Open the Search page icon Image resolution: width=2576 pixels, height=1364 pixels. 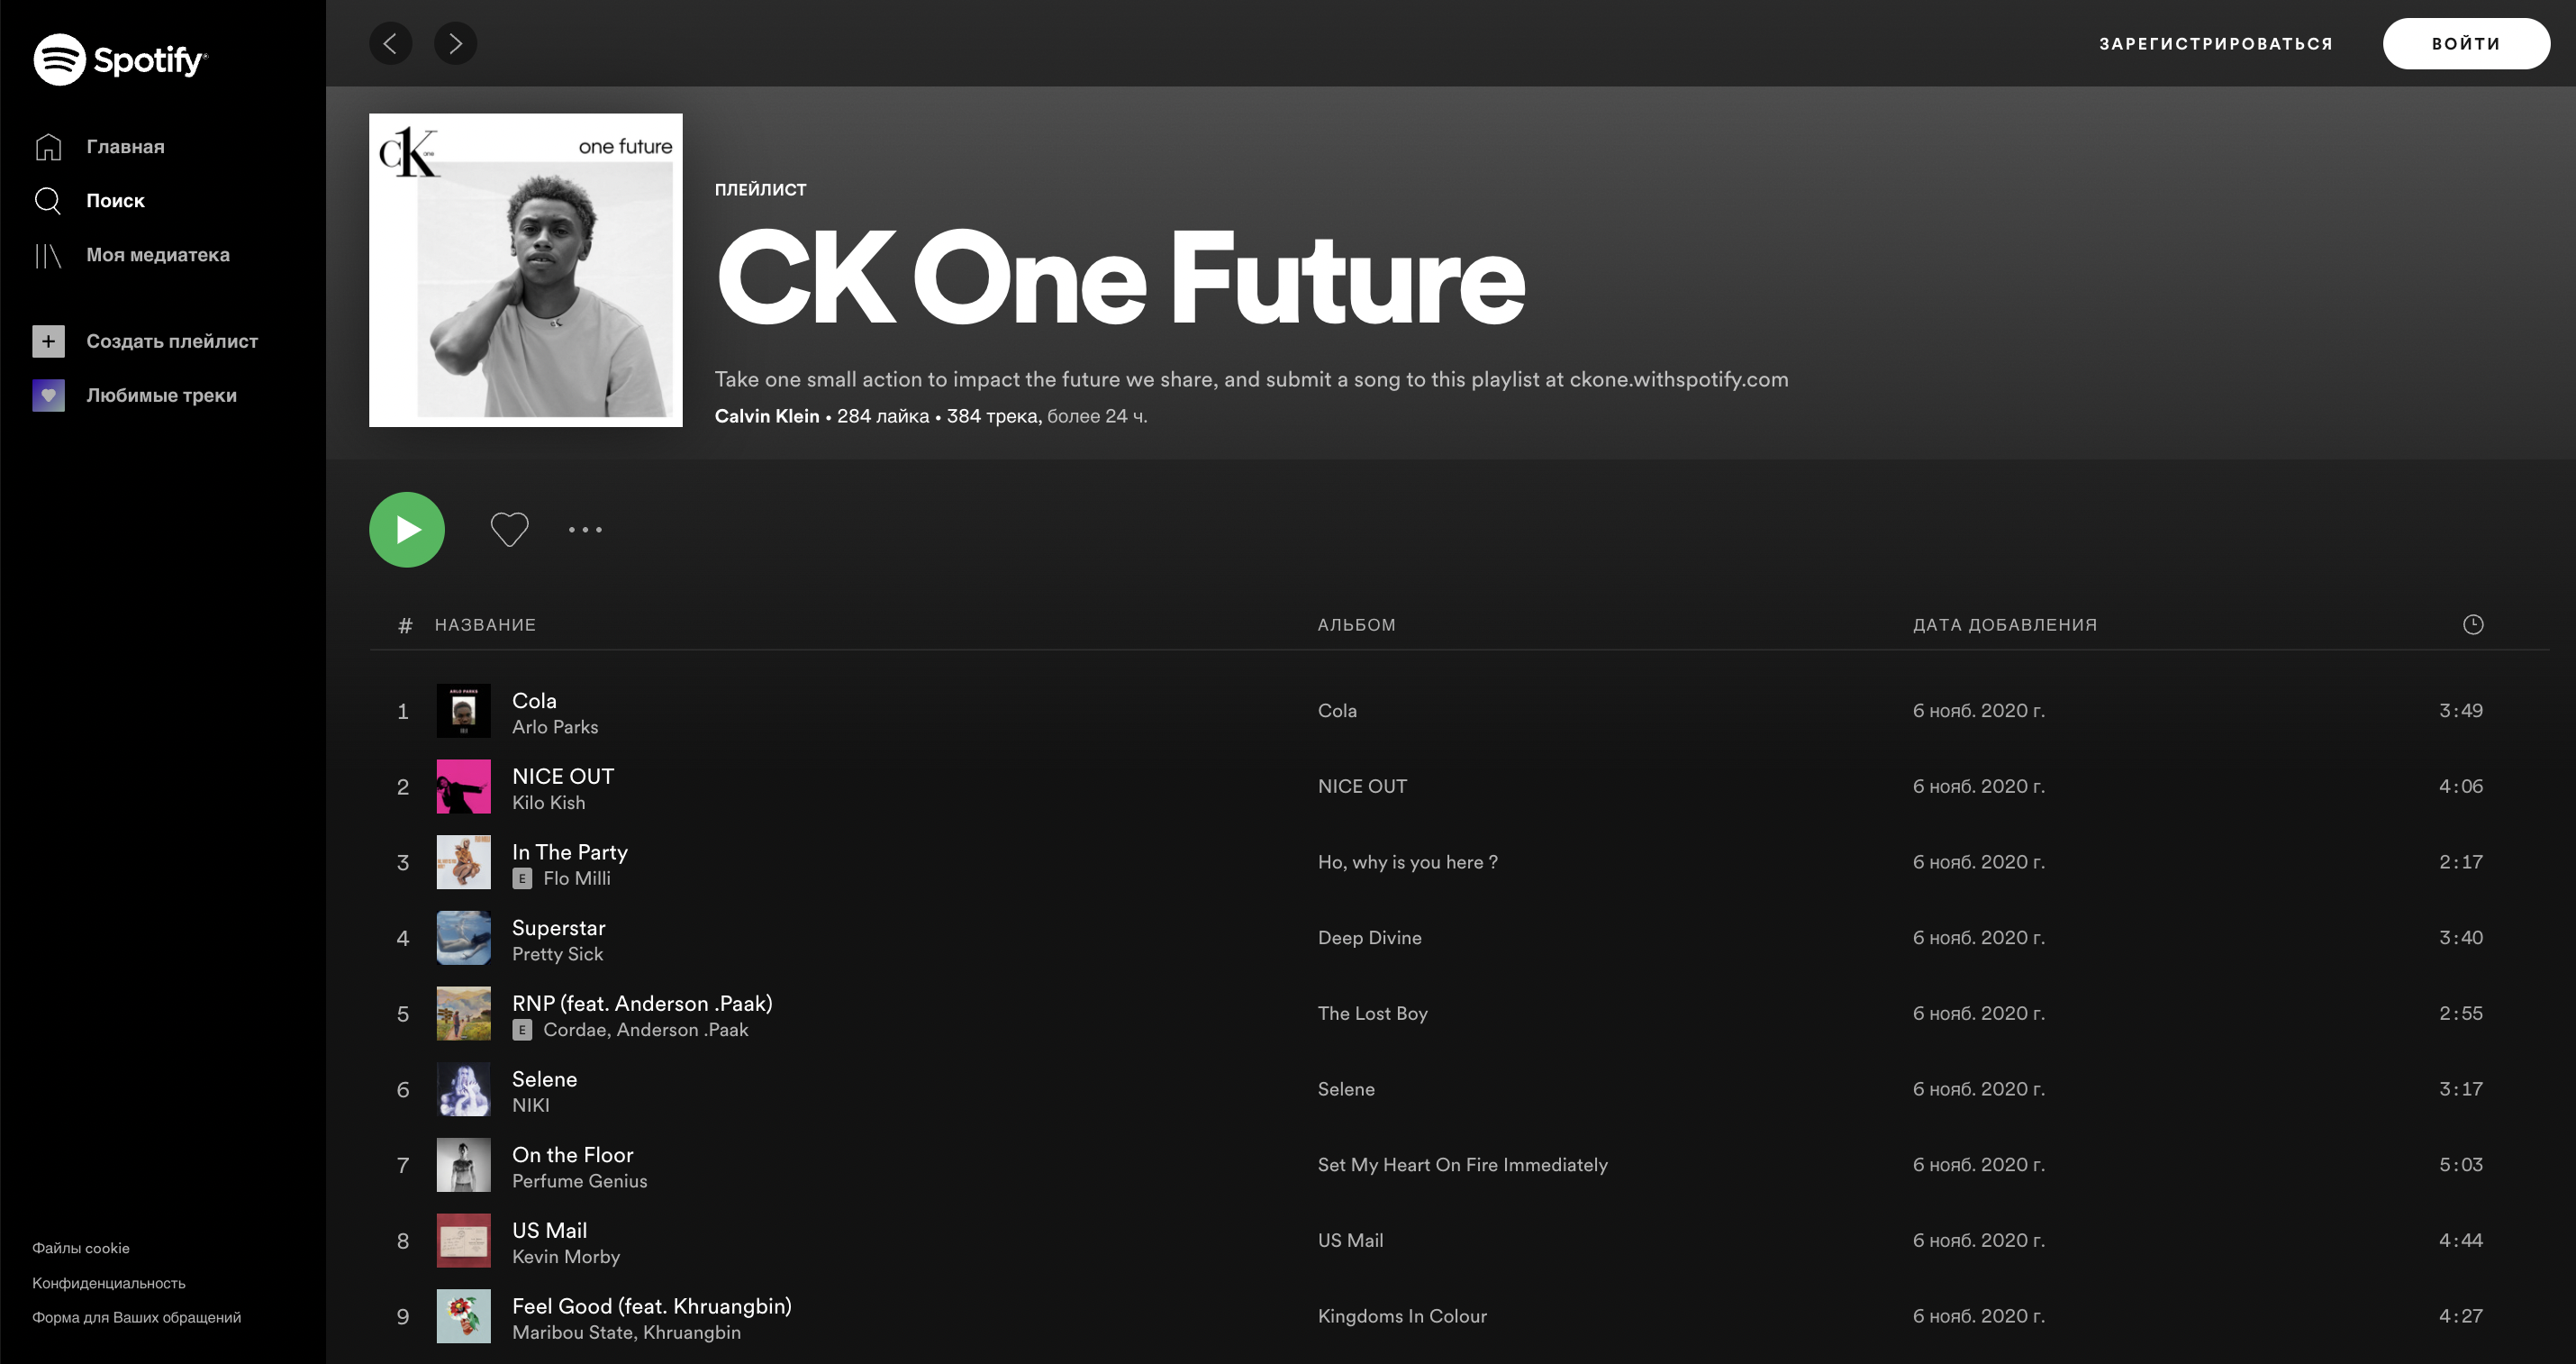pyautogui.click(x=48, y=200)
